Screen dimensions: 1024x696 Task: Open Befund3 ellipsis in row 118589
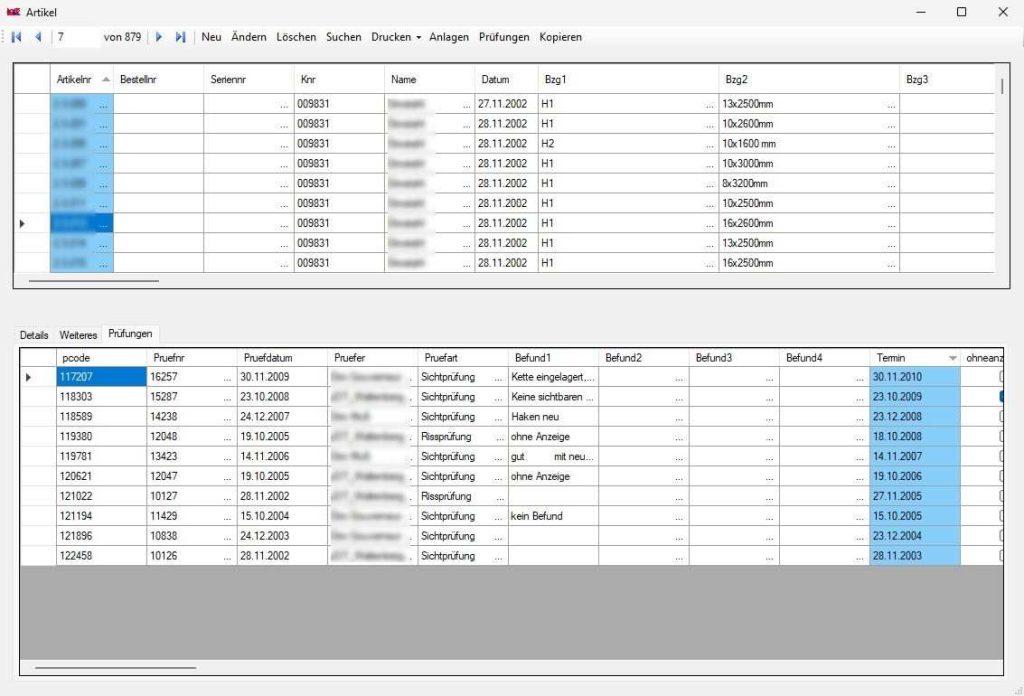pos(770,417)
